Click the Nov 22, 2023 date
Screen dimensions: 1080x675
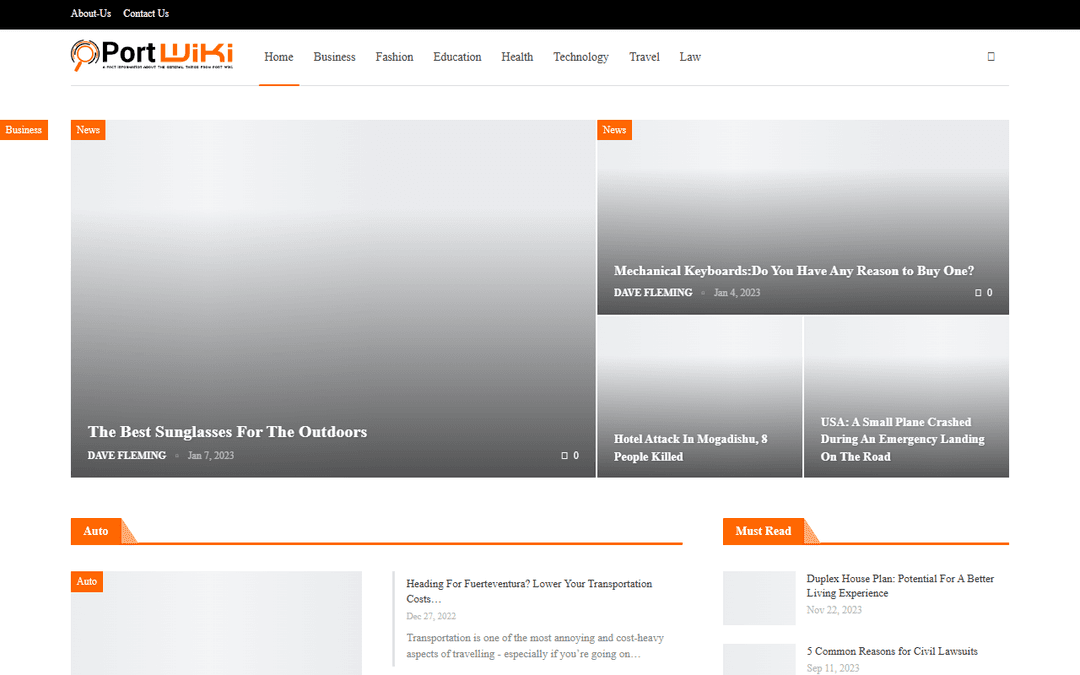coord(834,610)
